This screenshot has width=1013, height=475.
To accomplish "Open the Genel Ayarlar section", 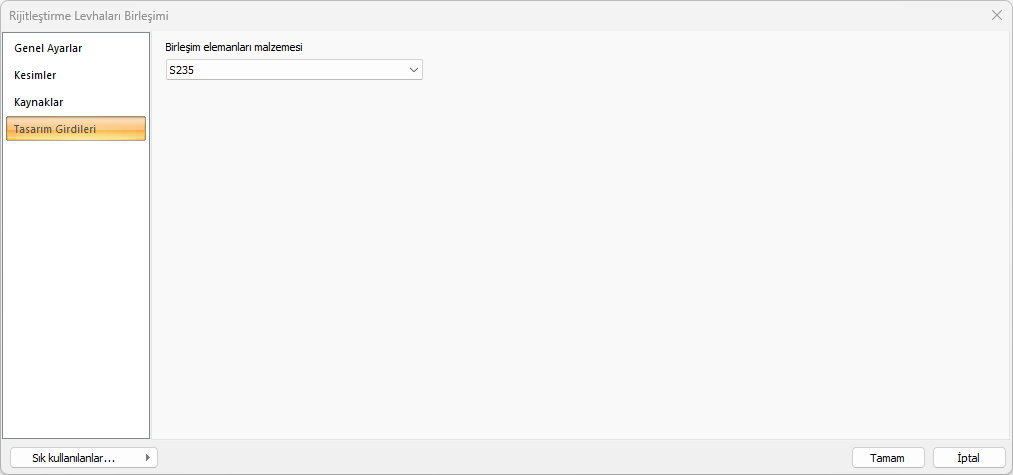I will [48, 48].
